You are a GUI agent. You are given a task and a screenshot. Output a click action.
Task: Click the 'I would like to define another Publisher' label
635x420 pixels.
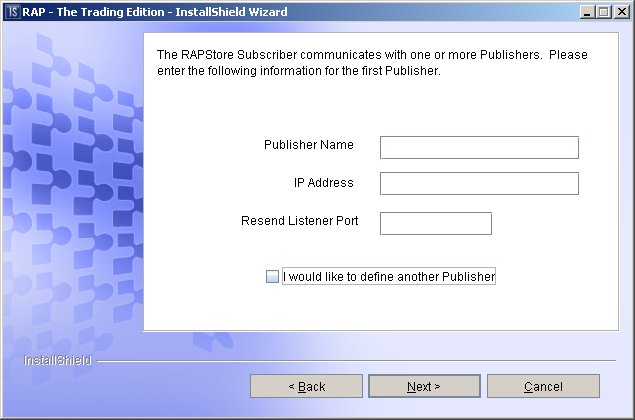(x=389, y=276)
